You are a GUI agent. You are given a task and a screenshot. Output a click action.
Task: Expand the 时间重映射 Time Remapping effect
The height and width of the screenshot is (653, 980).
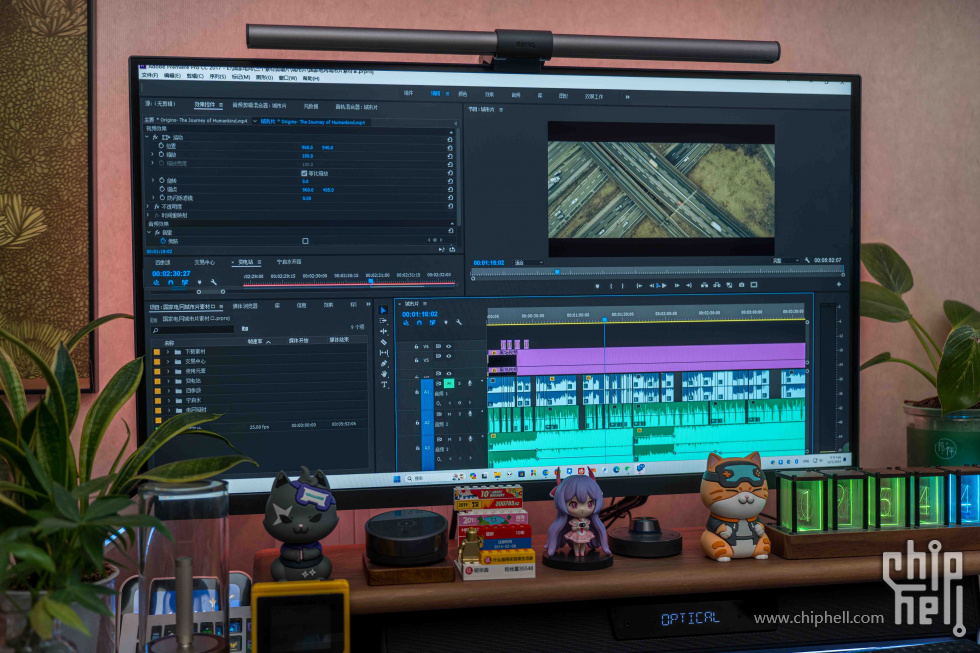pyautogui.click(x=148, y=215)
